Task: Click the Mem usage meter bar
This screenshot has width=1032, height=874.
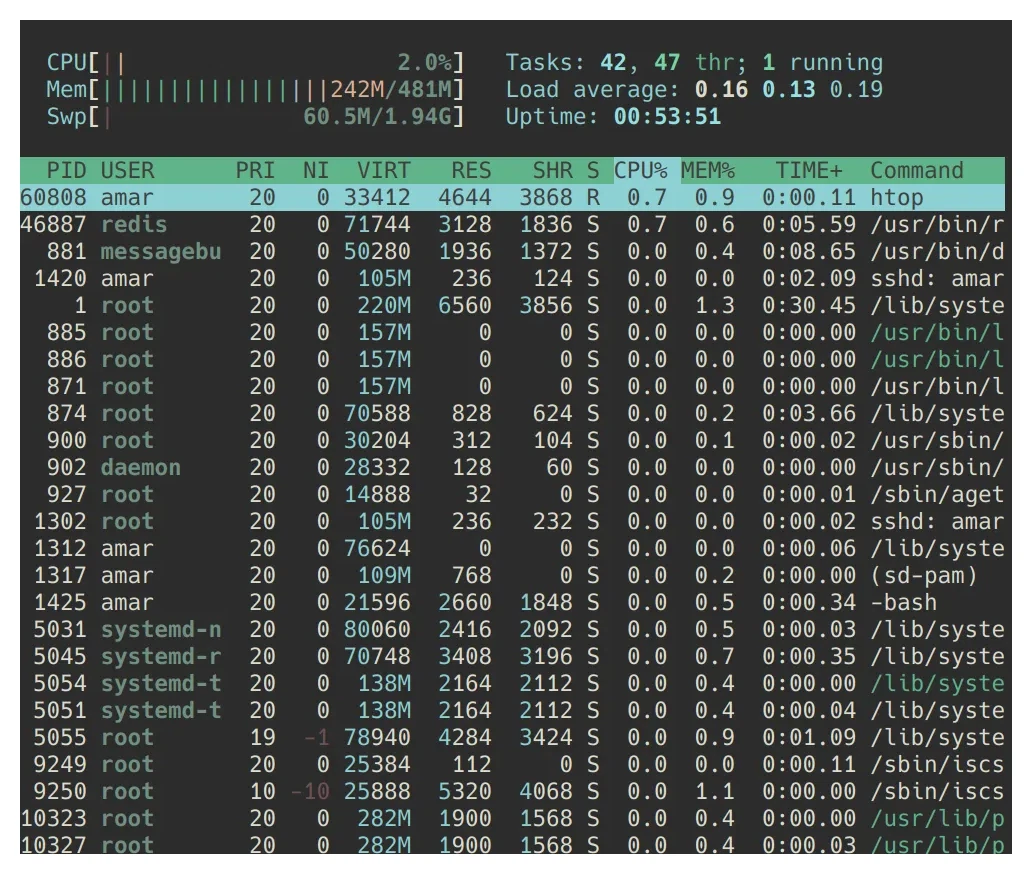Action: [255, 90]
